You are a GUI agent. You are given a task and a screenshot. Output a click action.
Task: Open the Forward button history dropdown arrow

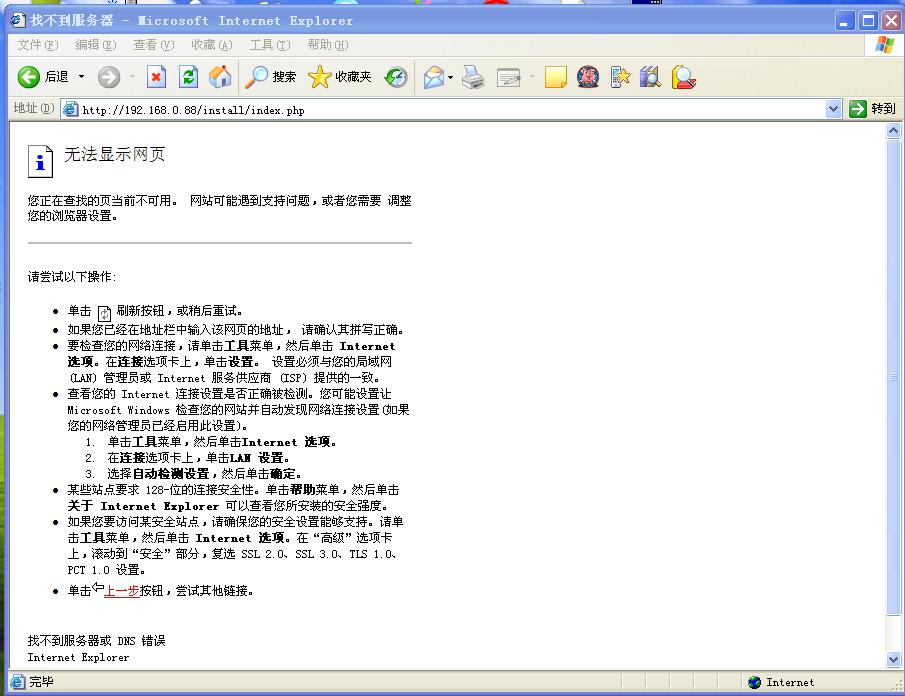coord(132,77)
